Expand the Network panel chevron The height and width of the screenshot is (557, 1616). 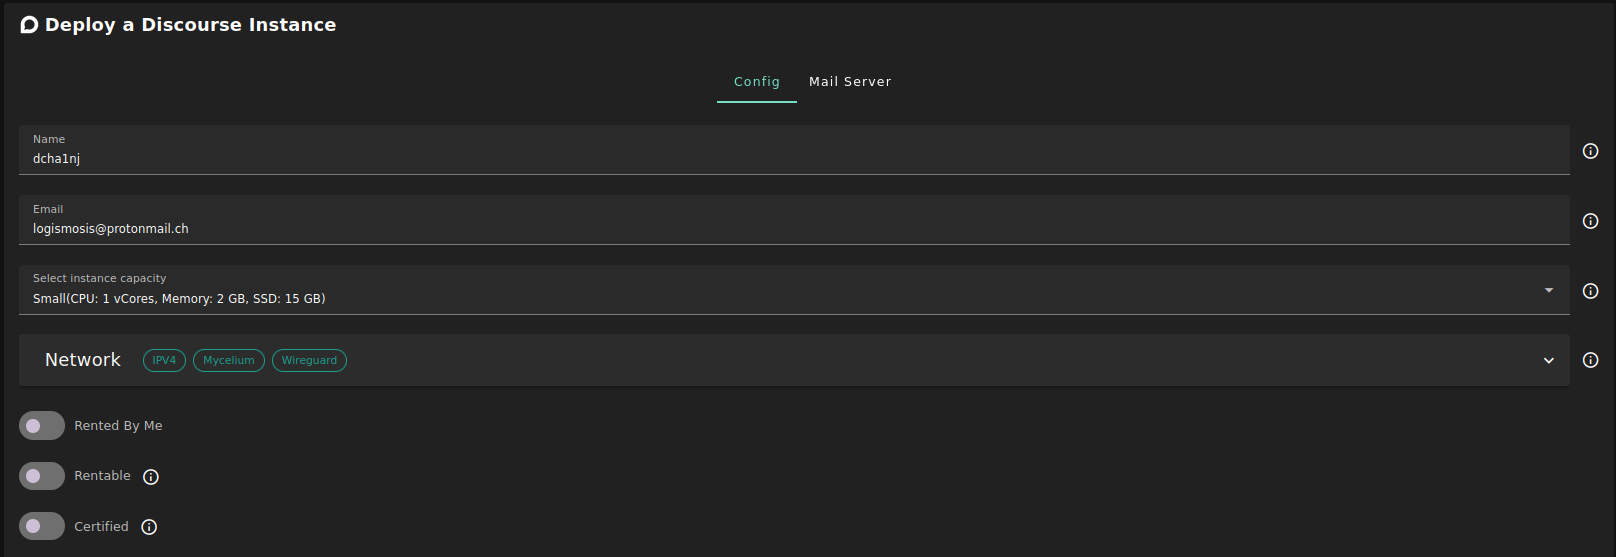1548,360
